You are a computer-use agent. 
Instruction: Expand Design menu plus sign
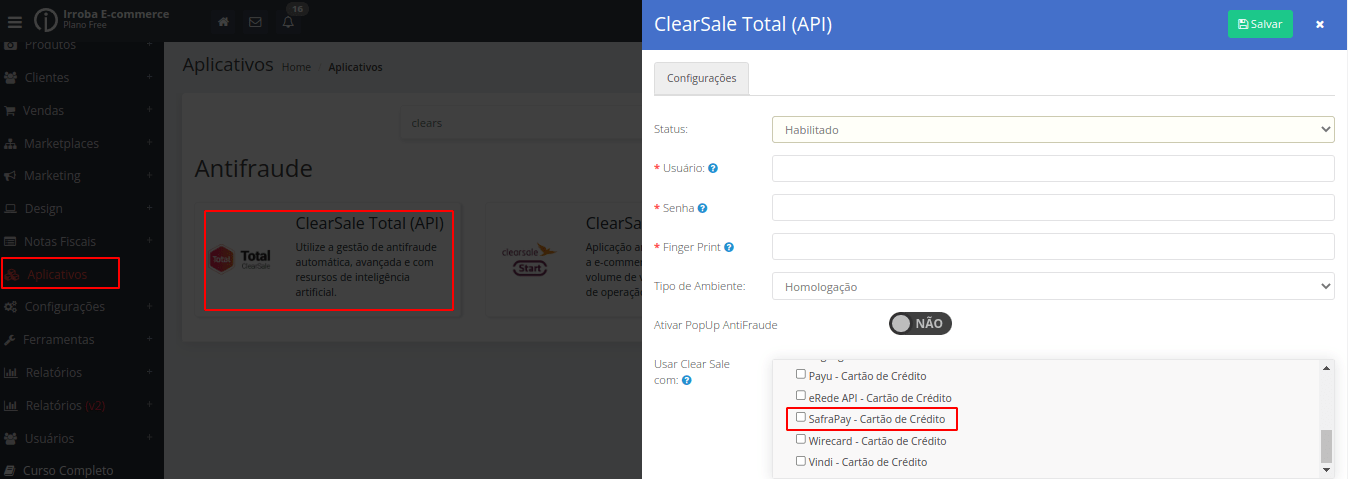pyautogui.click(x=149, y=208)
